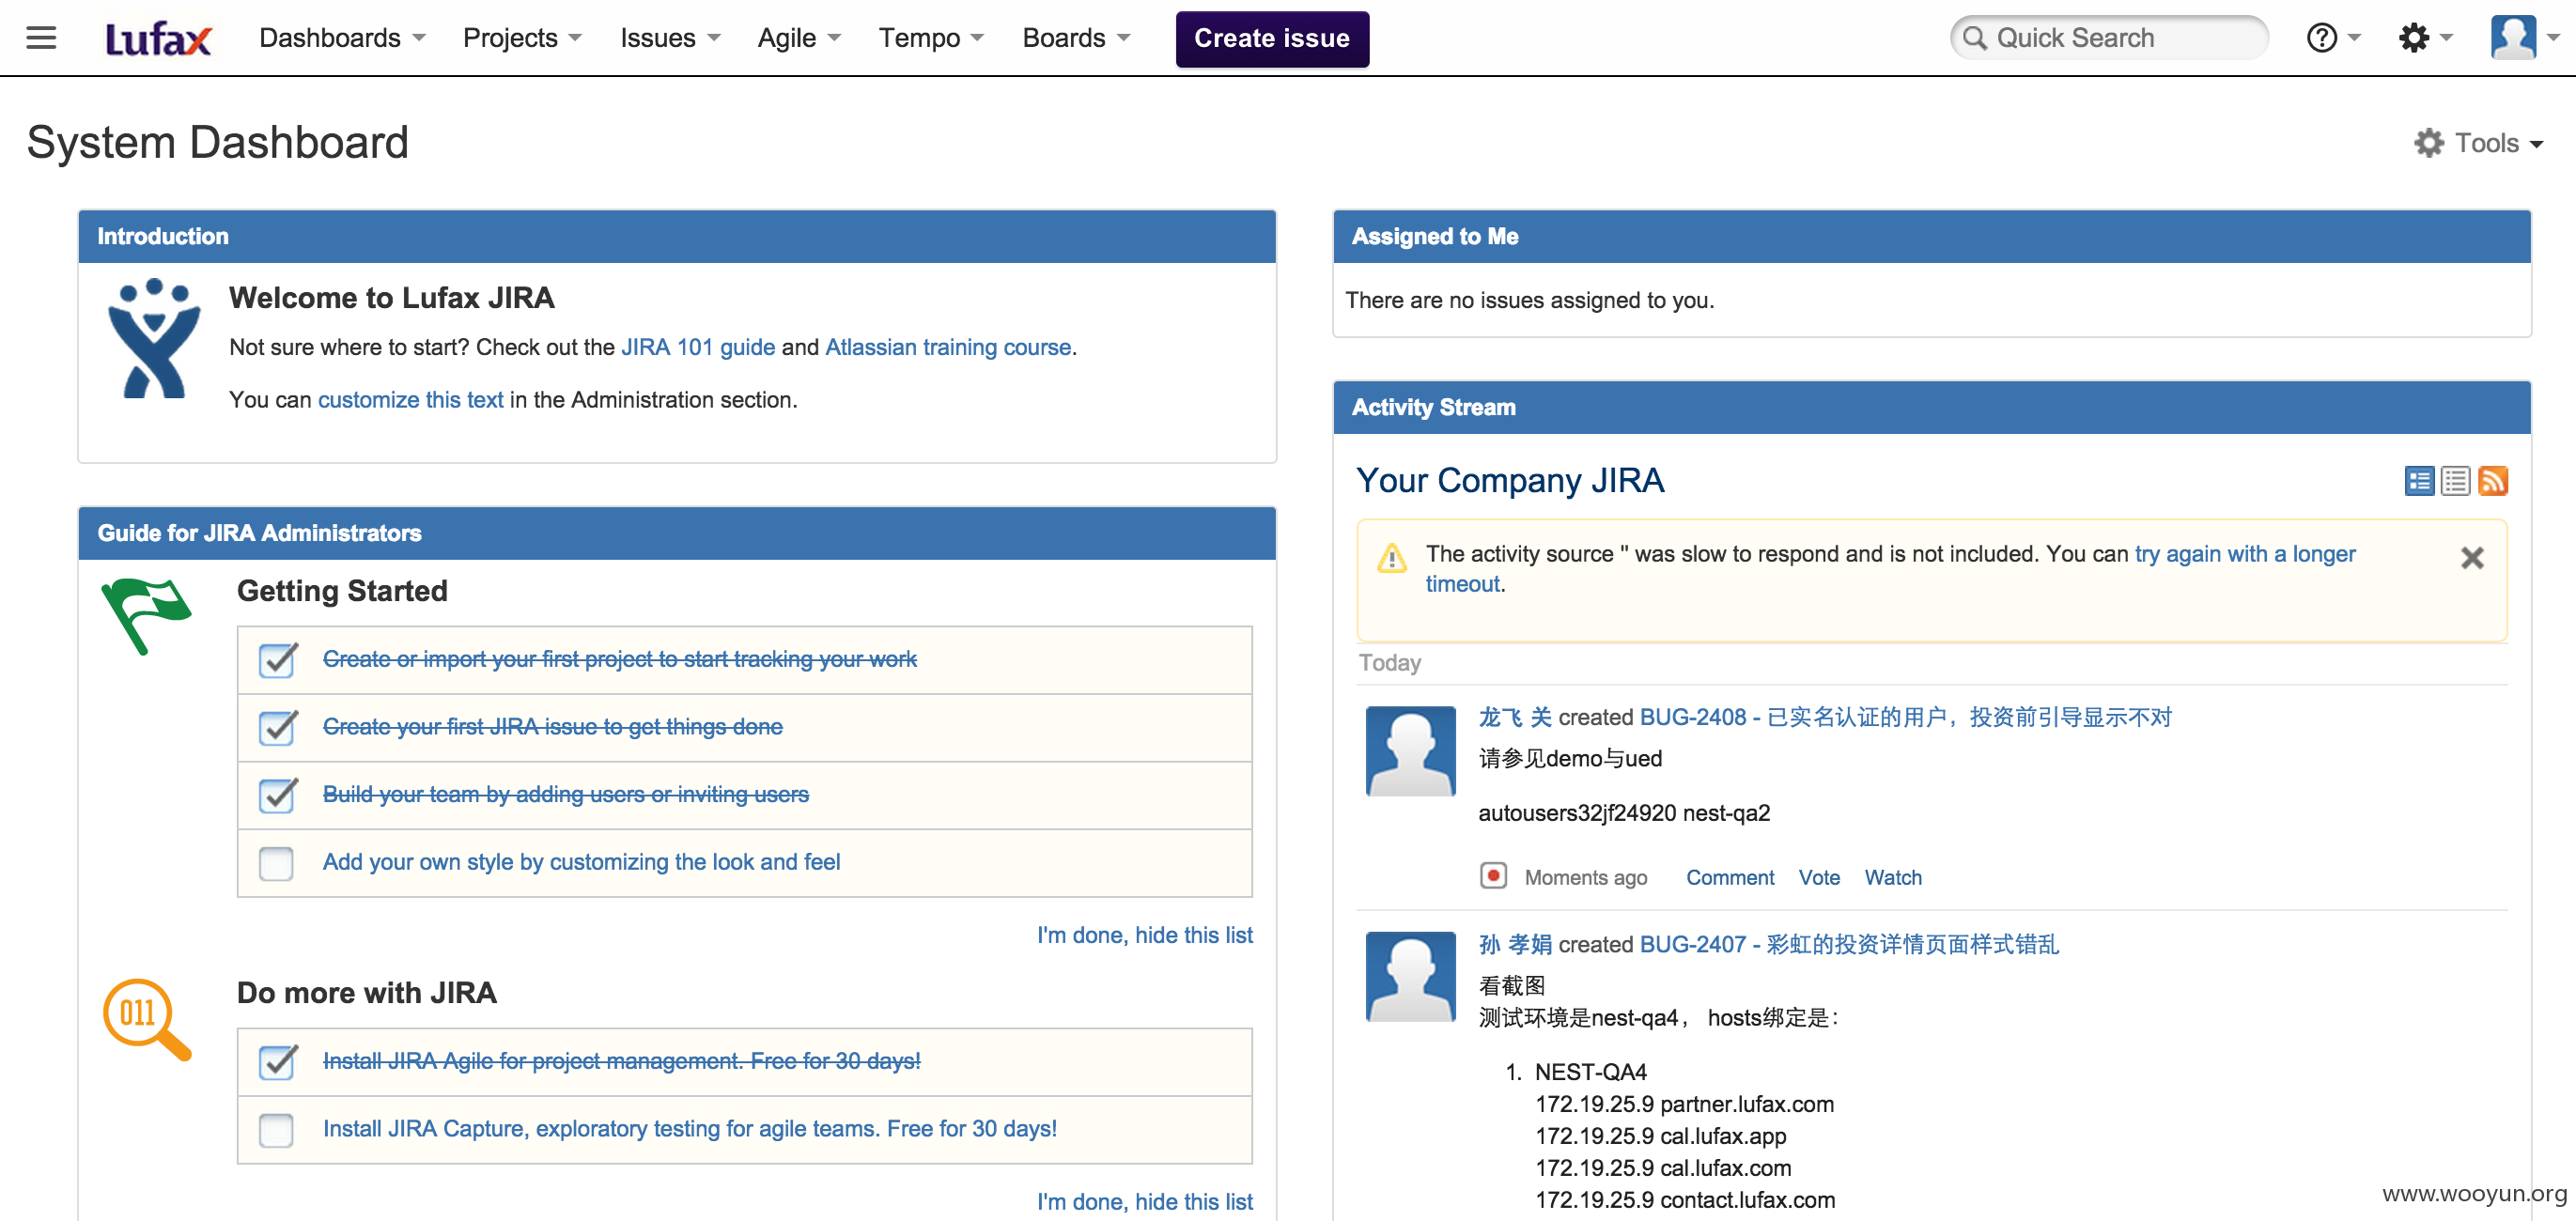Switch activity stream to full view icon

click(x=2419, y=481)
